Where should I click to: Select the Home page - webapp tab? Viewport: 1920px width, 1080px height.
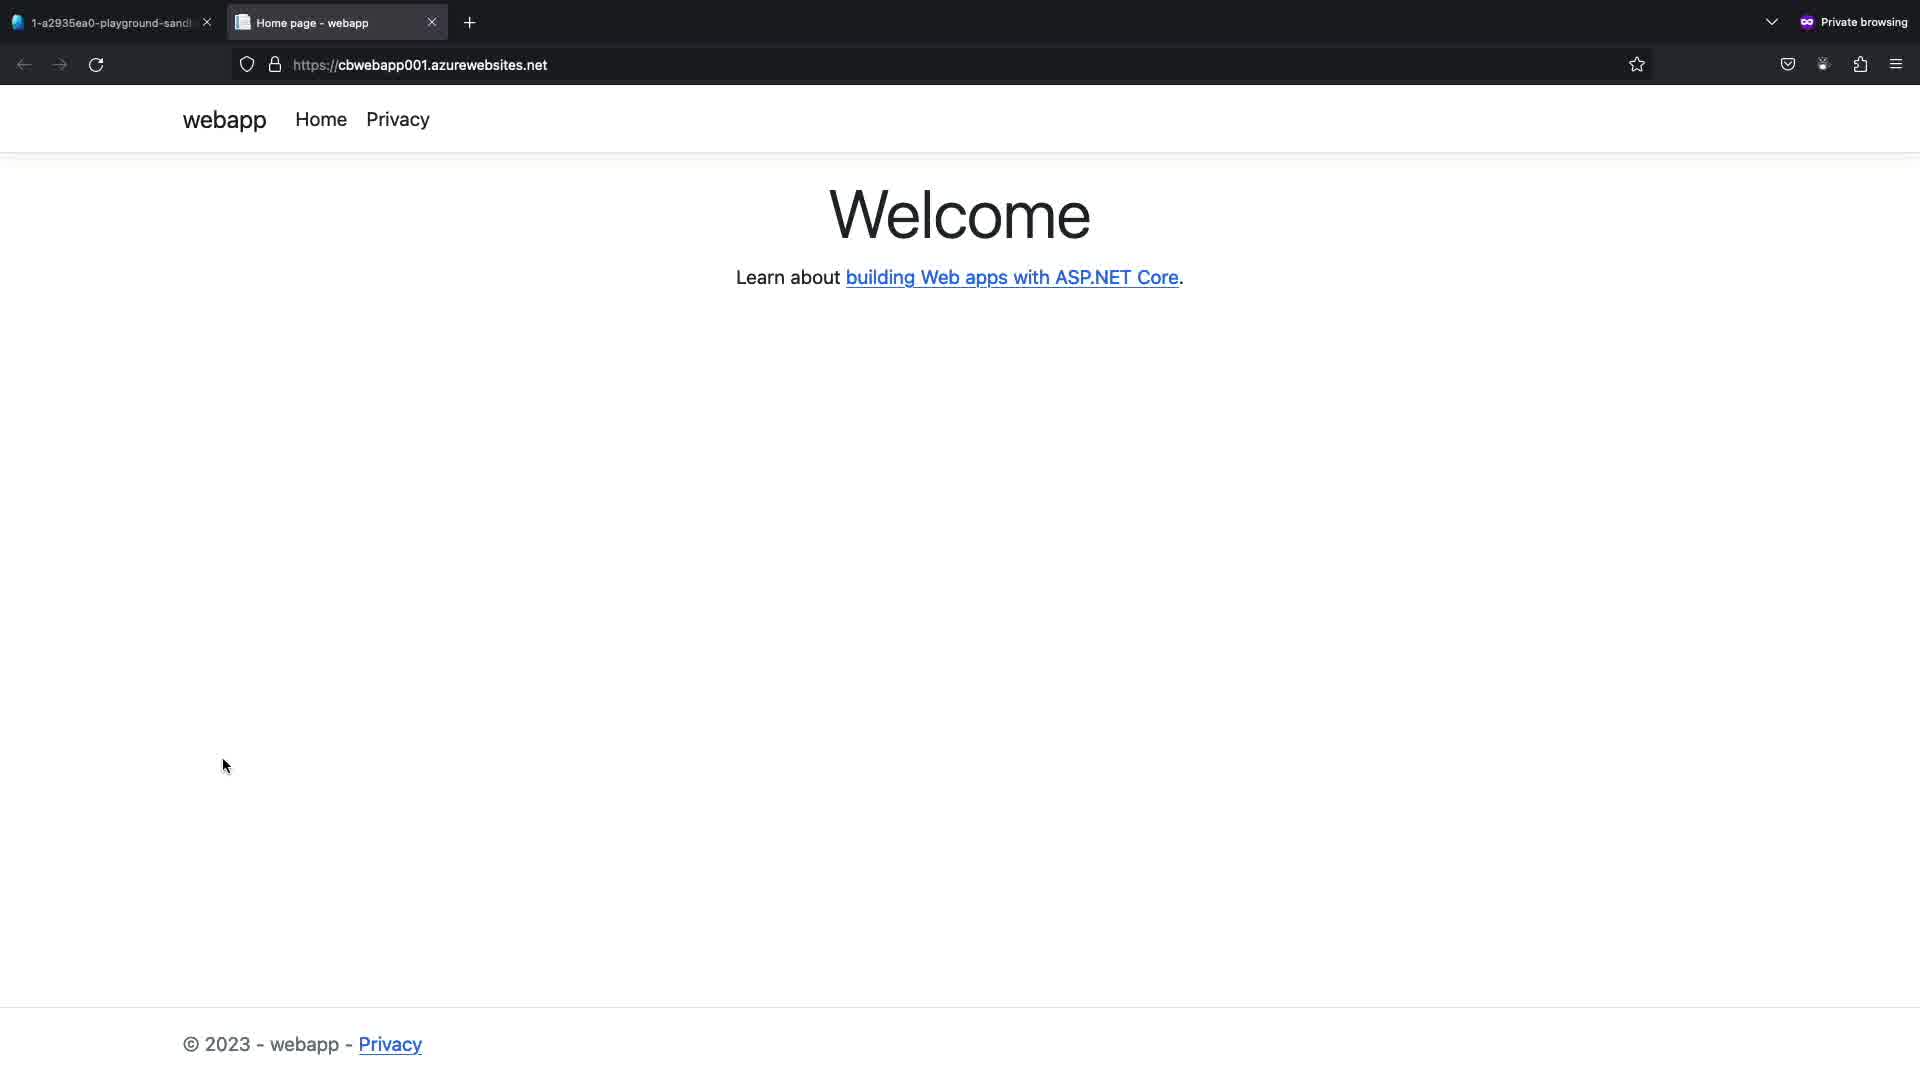(320, 22)
